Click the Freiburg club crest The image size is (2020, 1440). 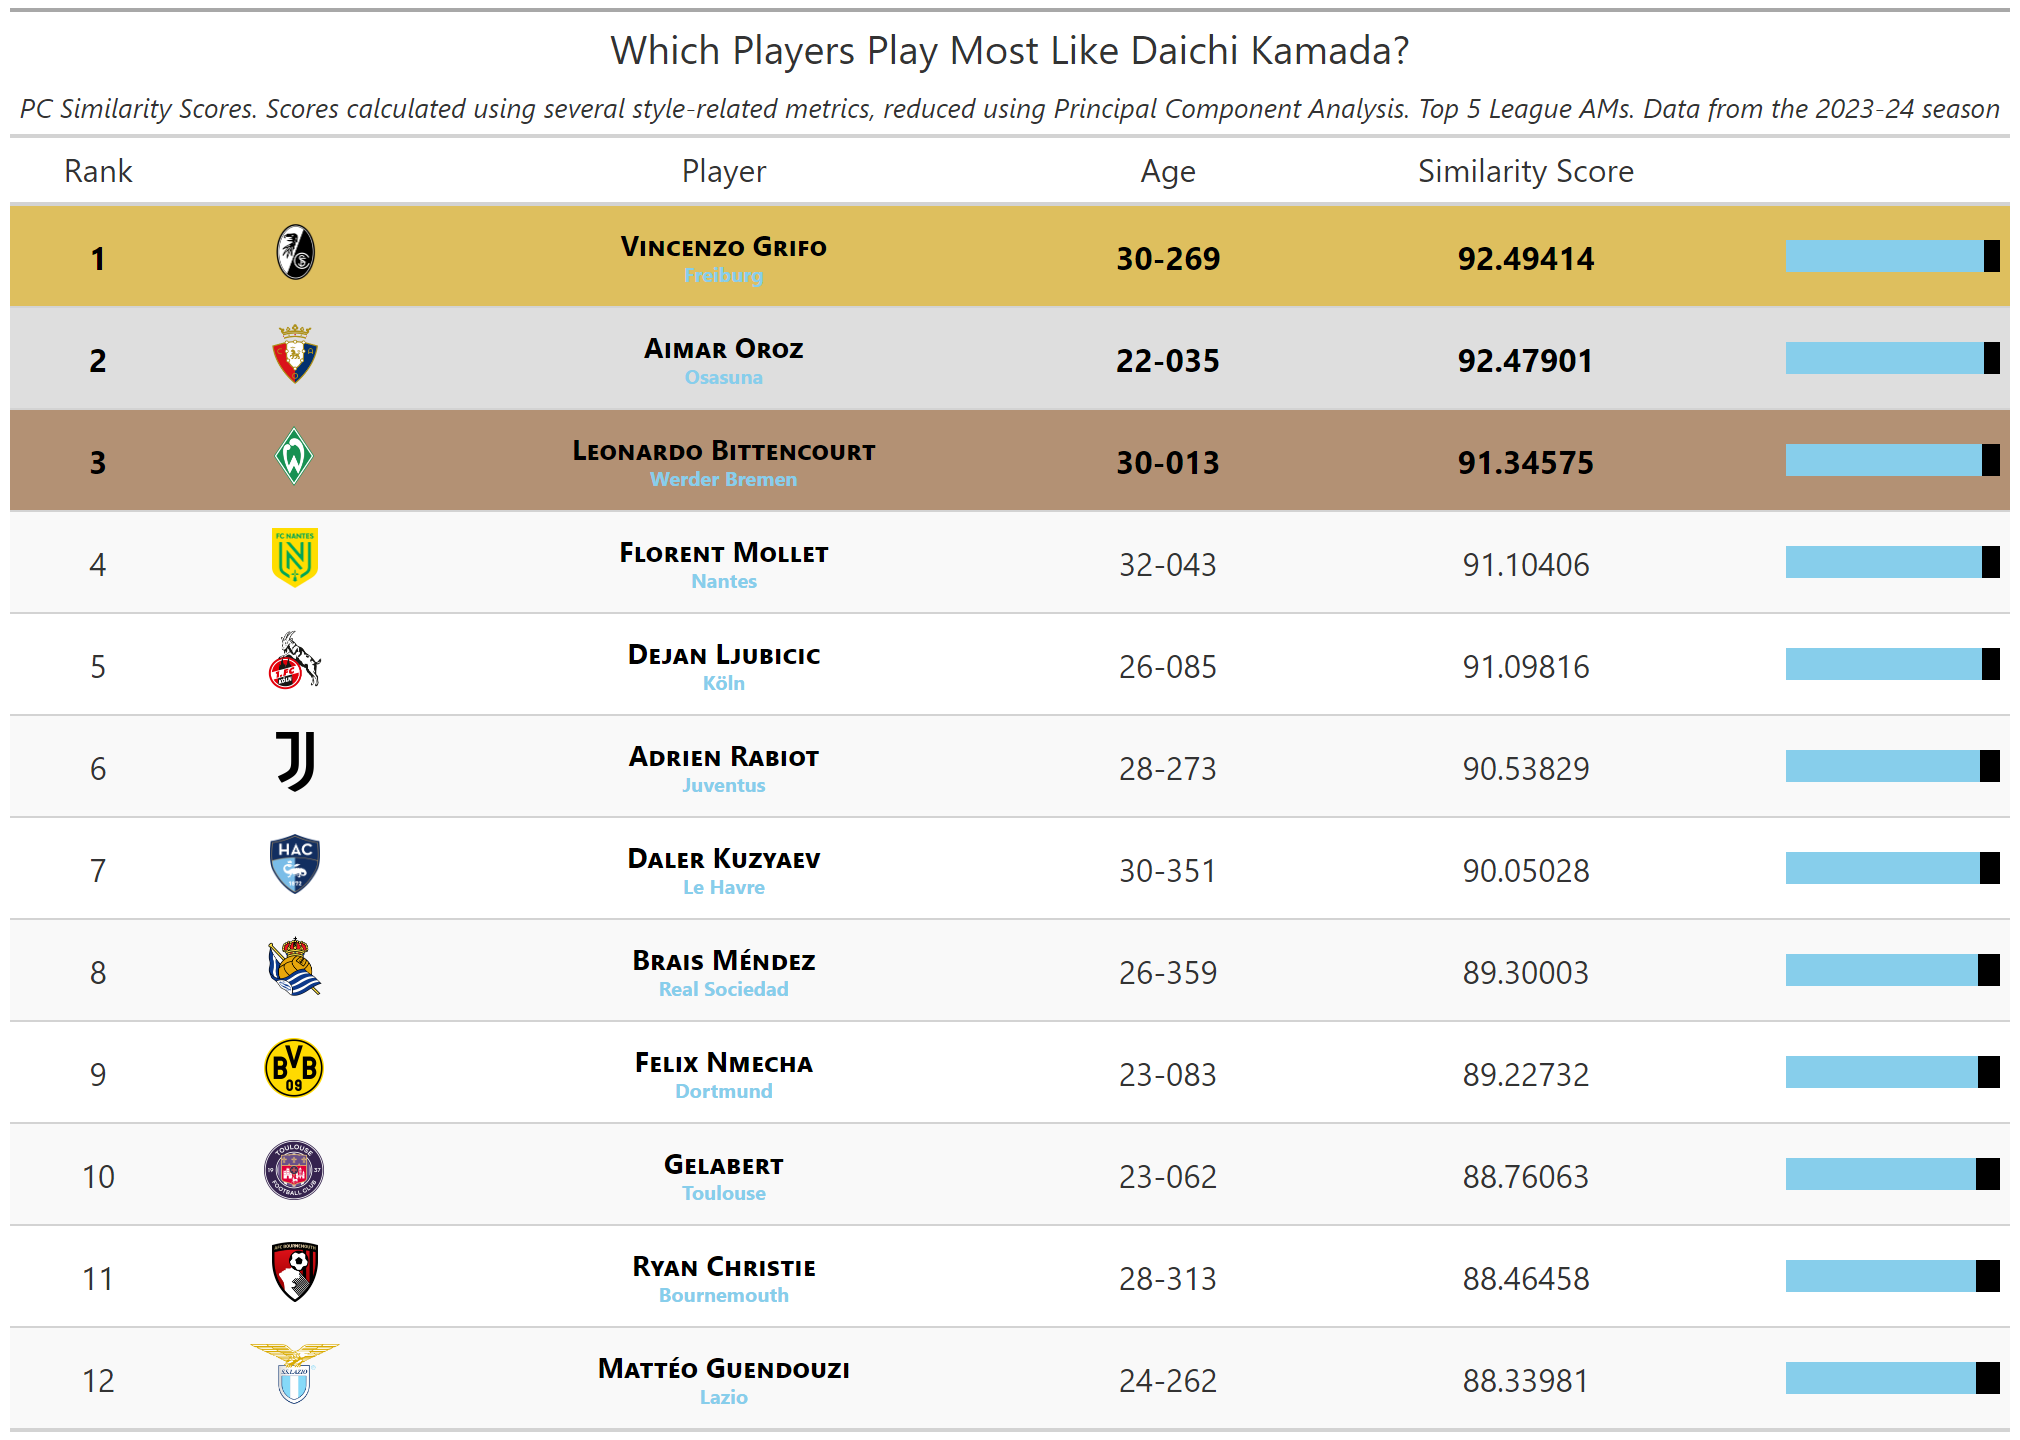tap(295, 252)
